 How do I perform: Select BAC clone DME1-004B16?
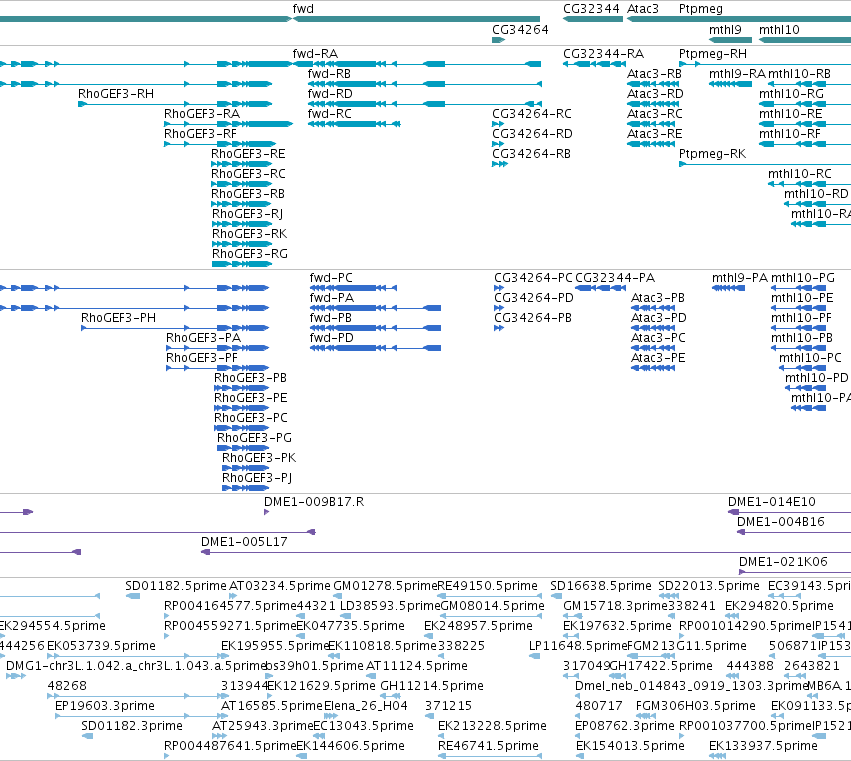pos(793,532)
